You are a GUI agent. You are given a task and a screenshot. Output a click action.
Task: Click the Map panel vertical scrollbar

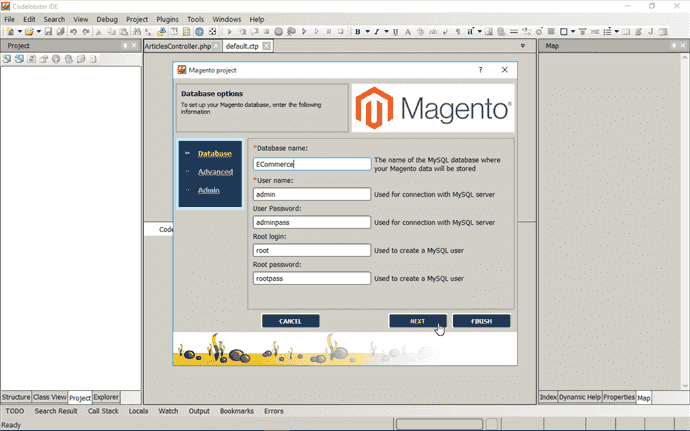pos(685,221)
